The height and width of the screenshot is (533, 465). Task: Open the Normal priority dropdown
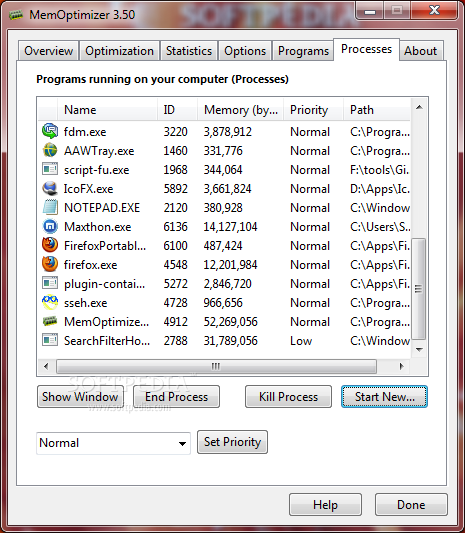click(x=113, y=443)
